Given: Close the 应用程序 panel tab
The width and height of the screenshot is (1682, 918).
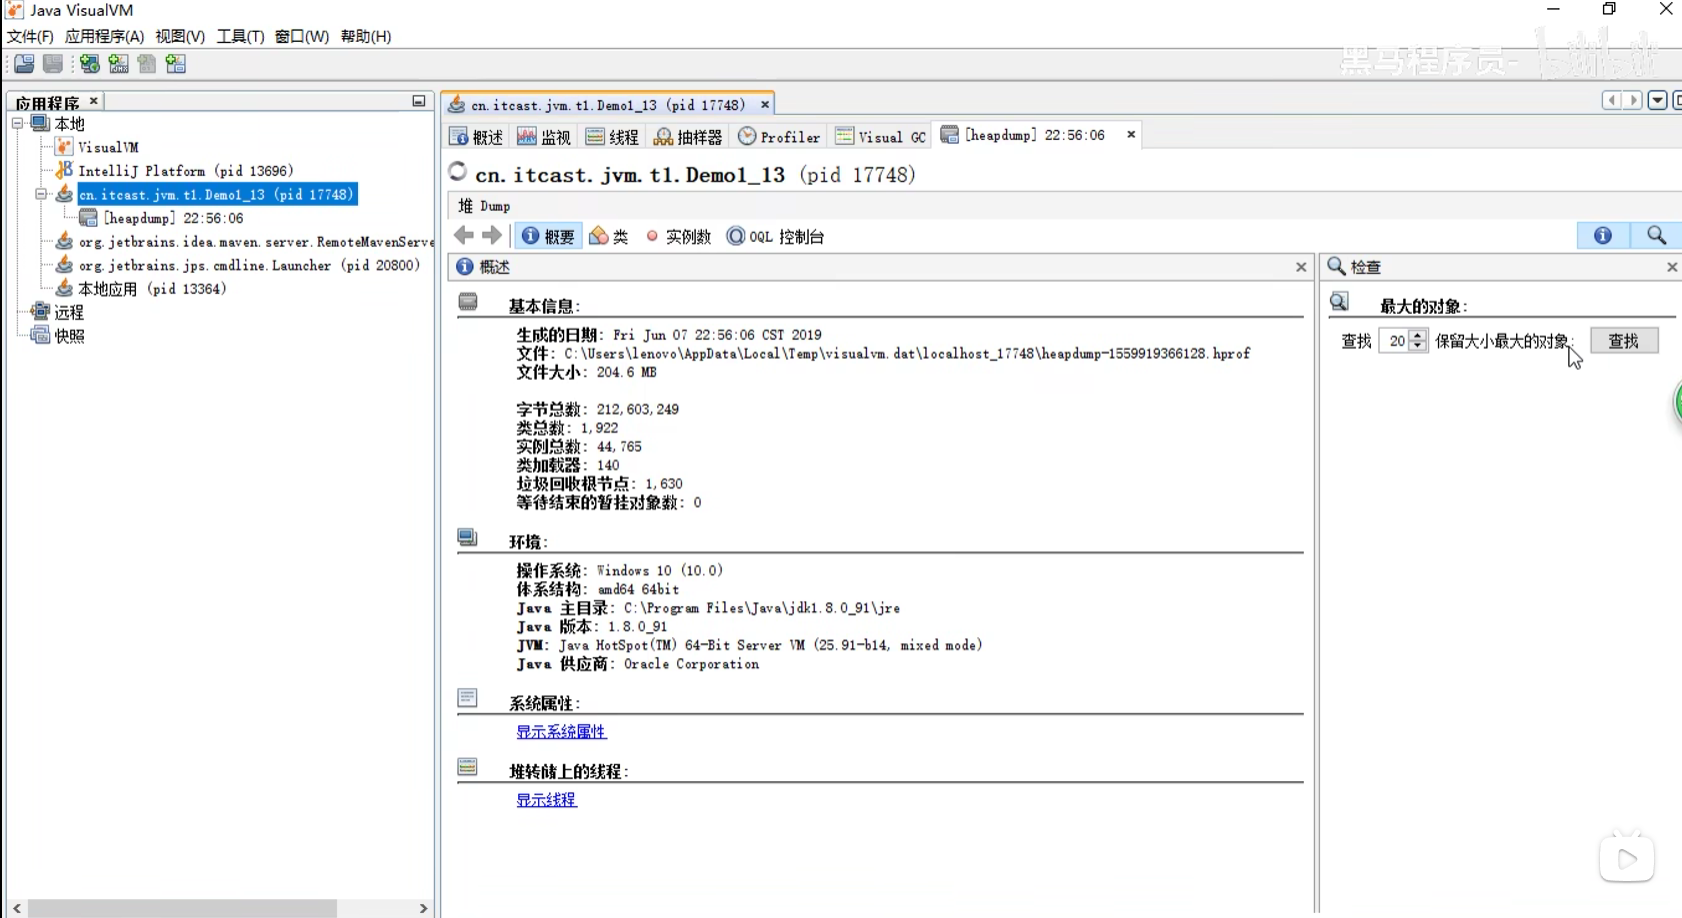Looking at the screenshot, I should click(94, 101).
